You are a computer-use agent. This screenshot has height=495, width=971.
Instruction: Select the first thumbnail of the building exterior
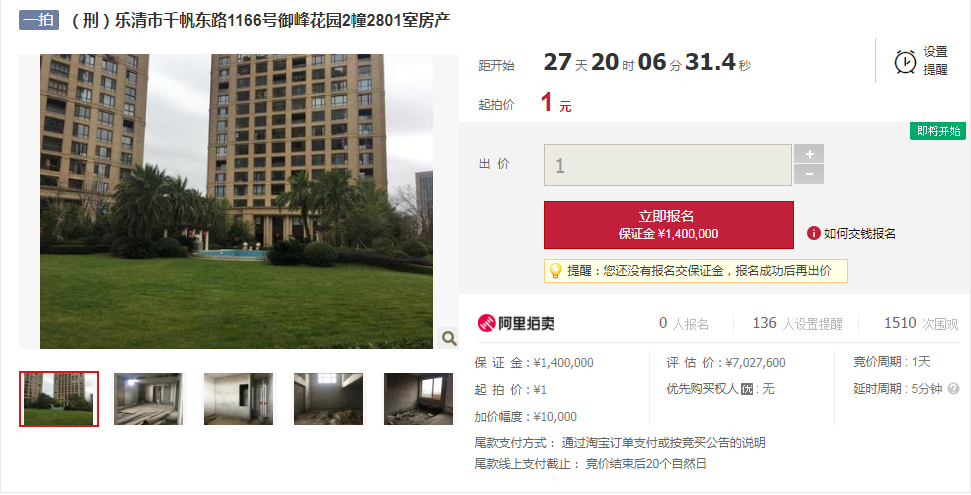click(59, 399)
